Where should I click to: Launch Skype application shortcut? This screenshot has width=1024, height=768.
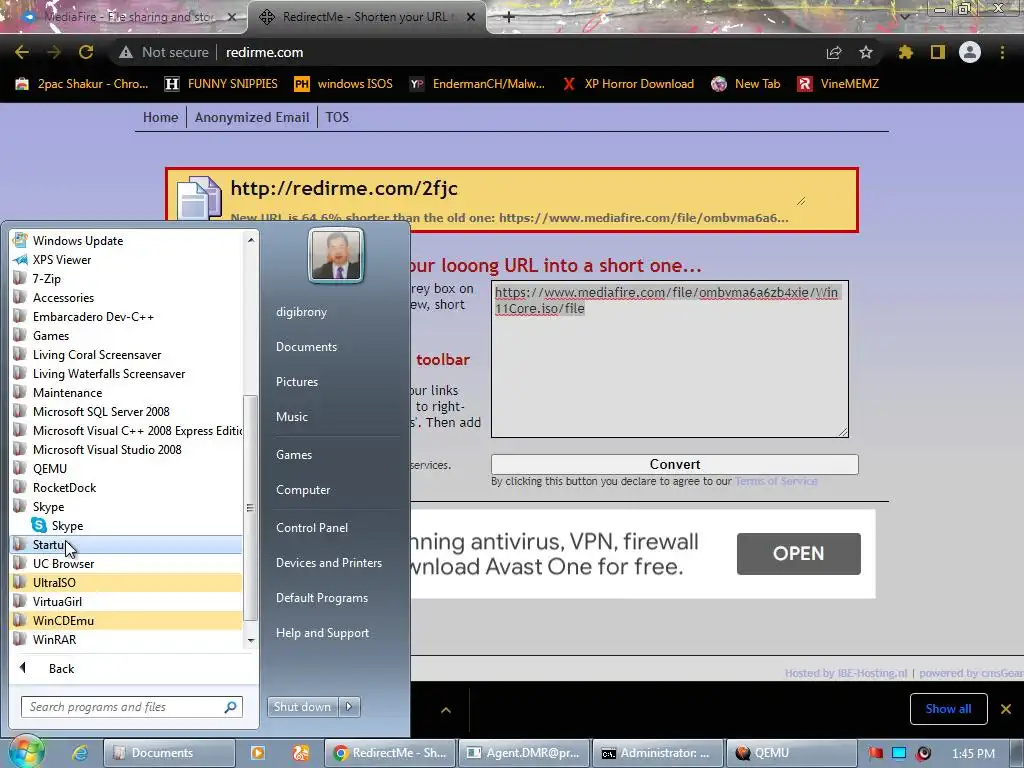[x=127, y=526]
